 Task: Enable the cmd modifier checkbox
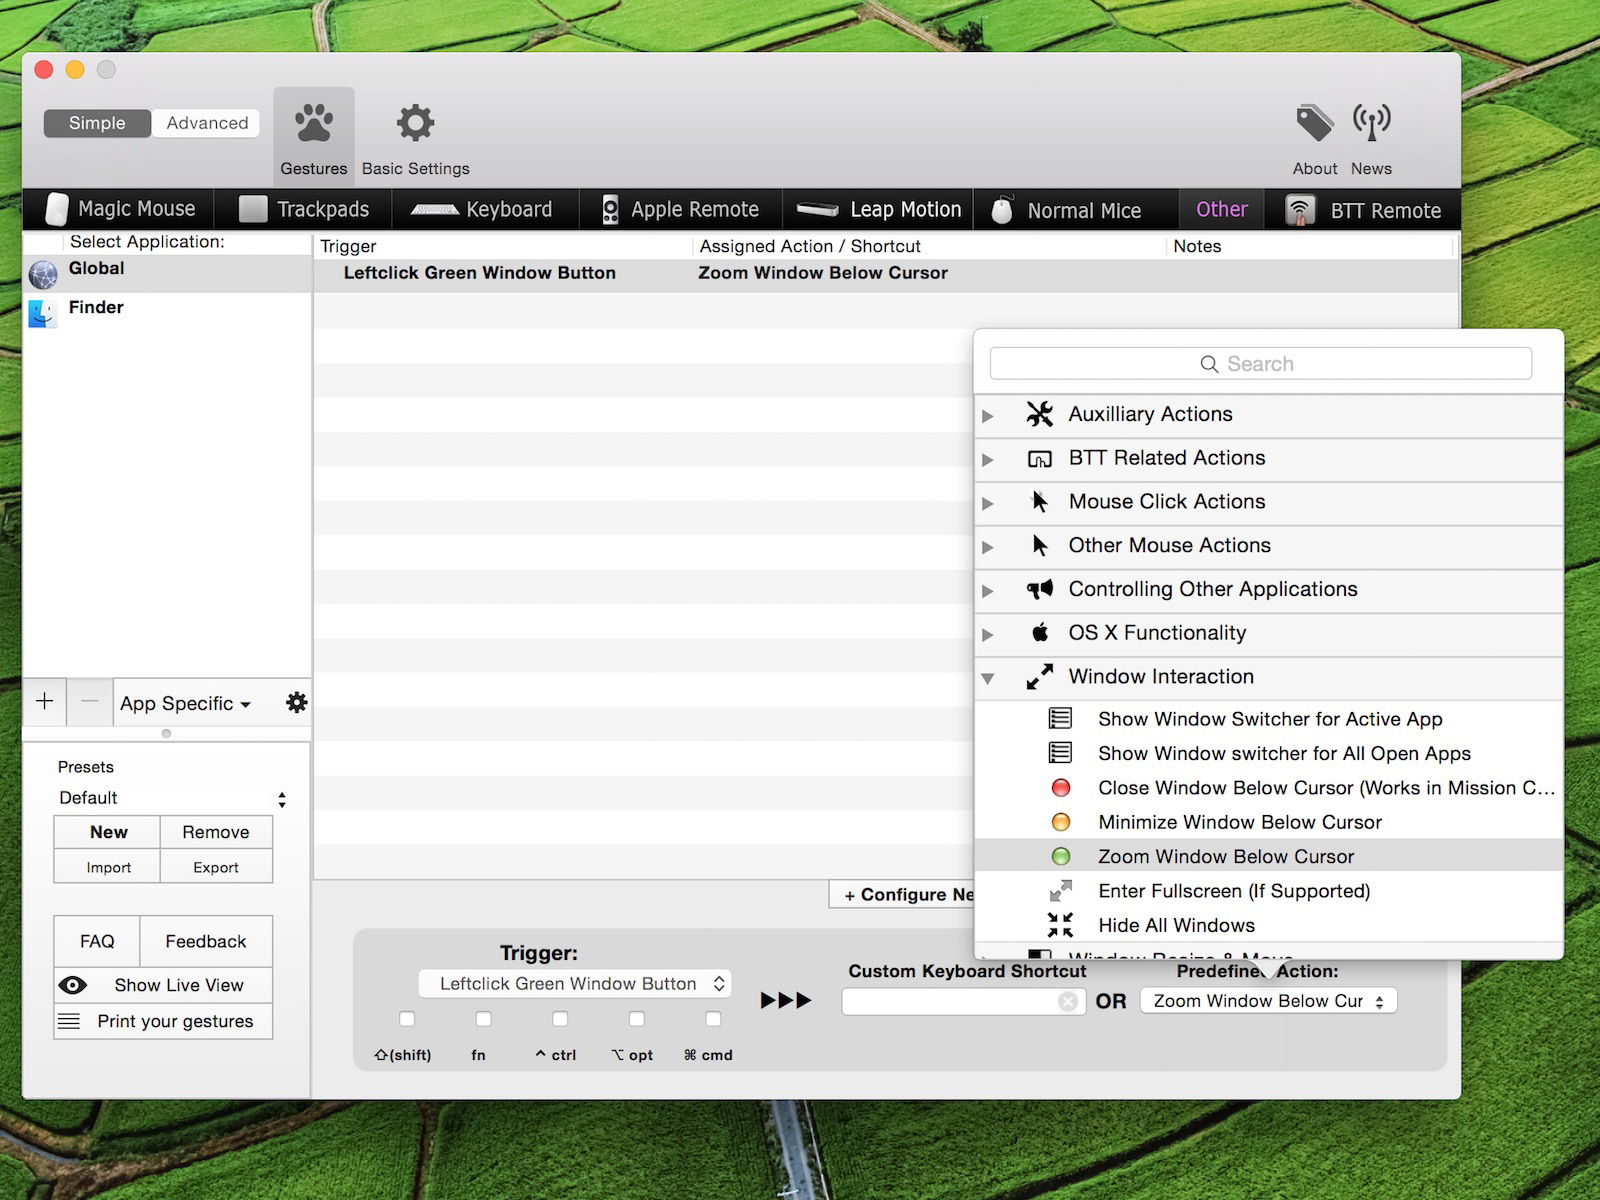coord(713,1019)
